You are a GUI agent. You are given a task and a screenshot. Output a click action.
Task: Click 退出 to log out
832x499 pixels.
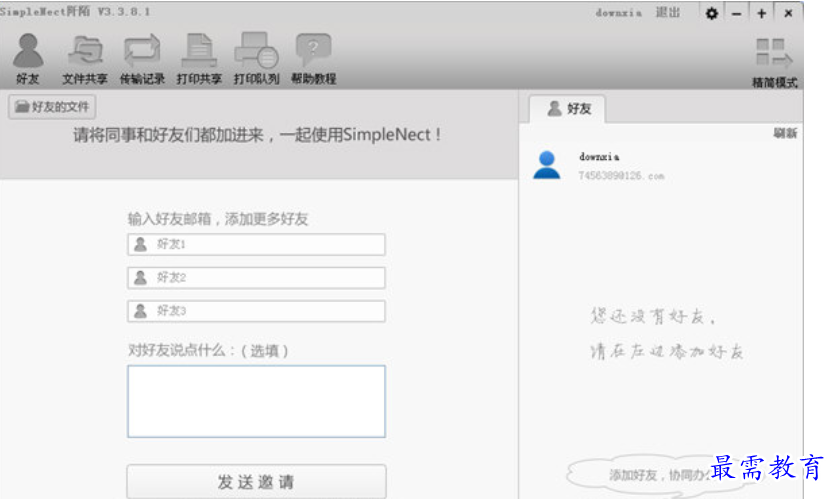tap(668, 12)
